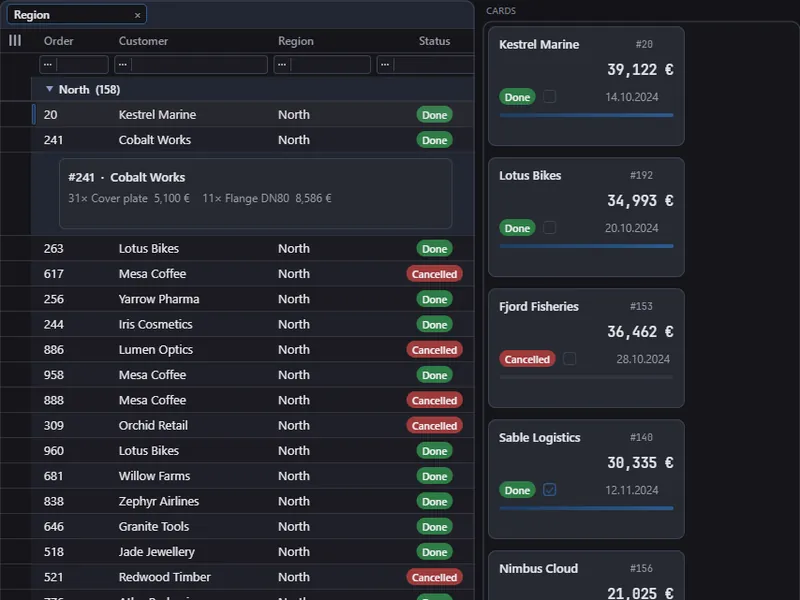
Task: Open filter operator menu for Order
Action: (48, 64)
